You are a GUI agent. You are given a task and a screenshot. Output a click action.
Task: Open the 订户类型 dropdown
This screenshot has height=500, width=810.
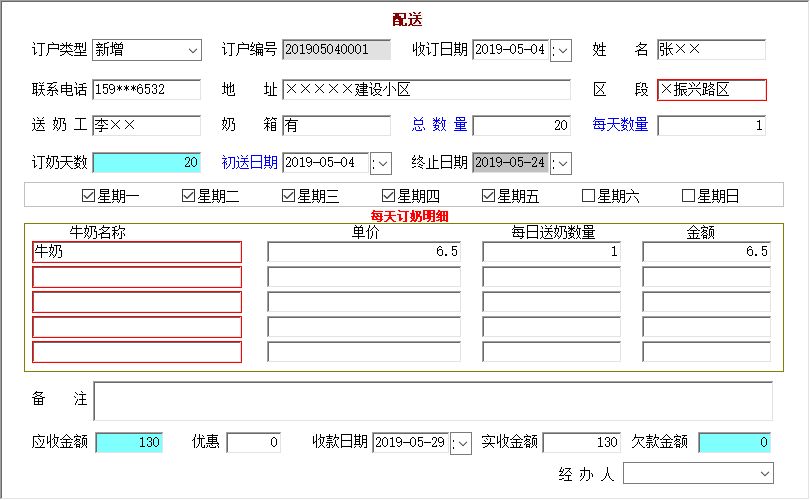point(193,50)
